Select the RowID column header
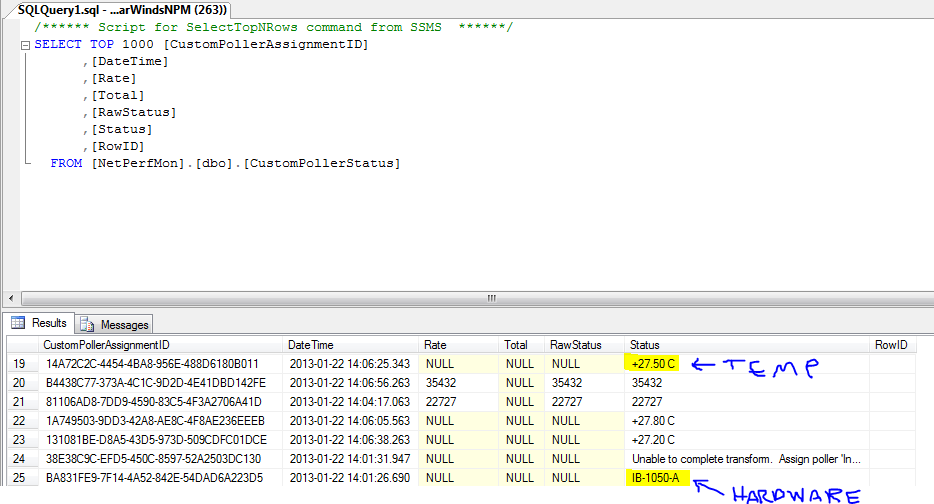The width and height of the screenshot is (934, 504). 892,345
